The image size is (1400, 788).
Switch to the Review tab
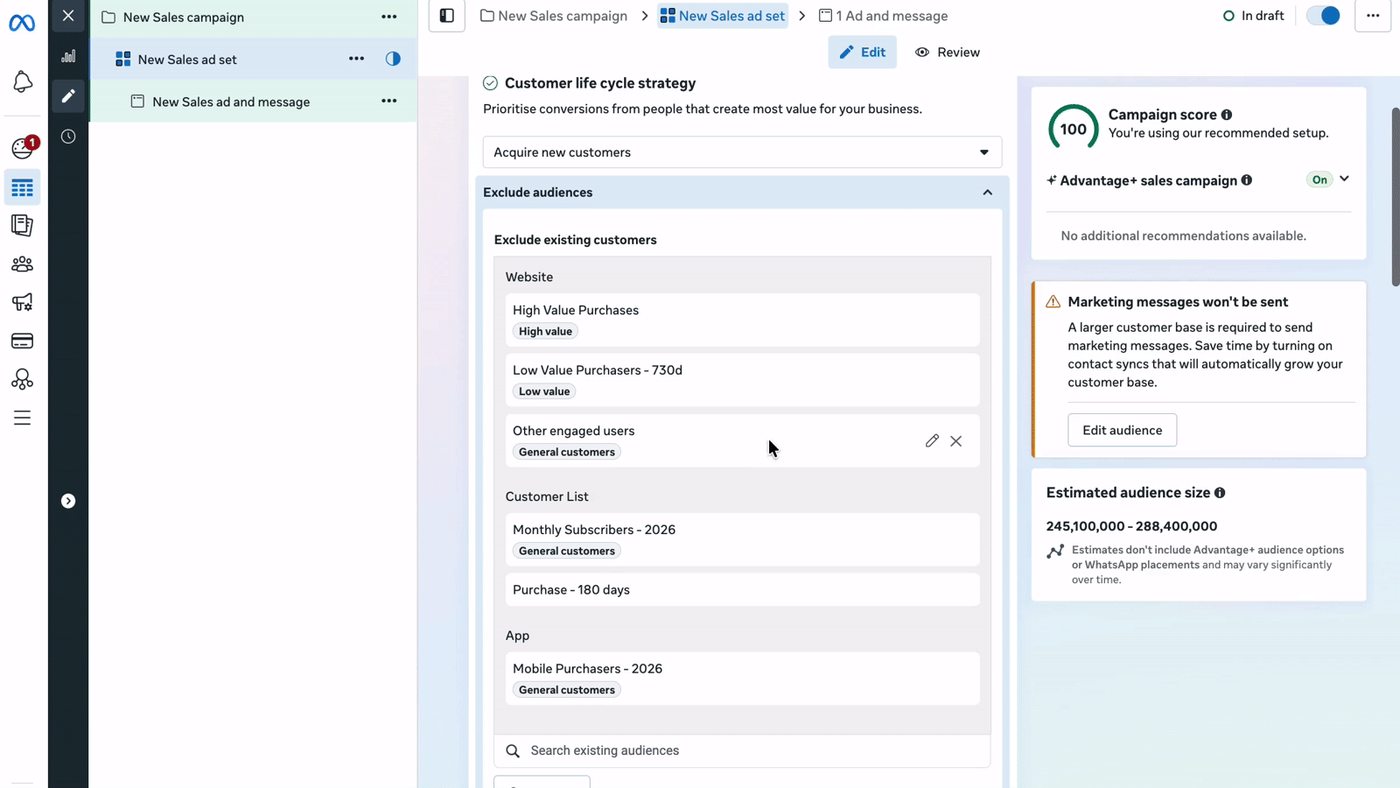tap(947, 52)
